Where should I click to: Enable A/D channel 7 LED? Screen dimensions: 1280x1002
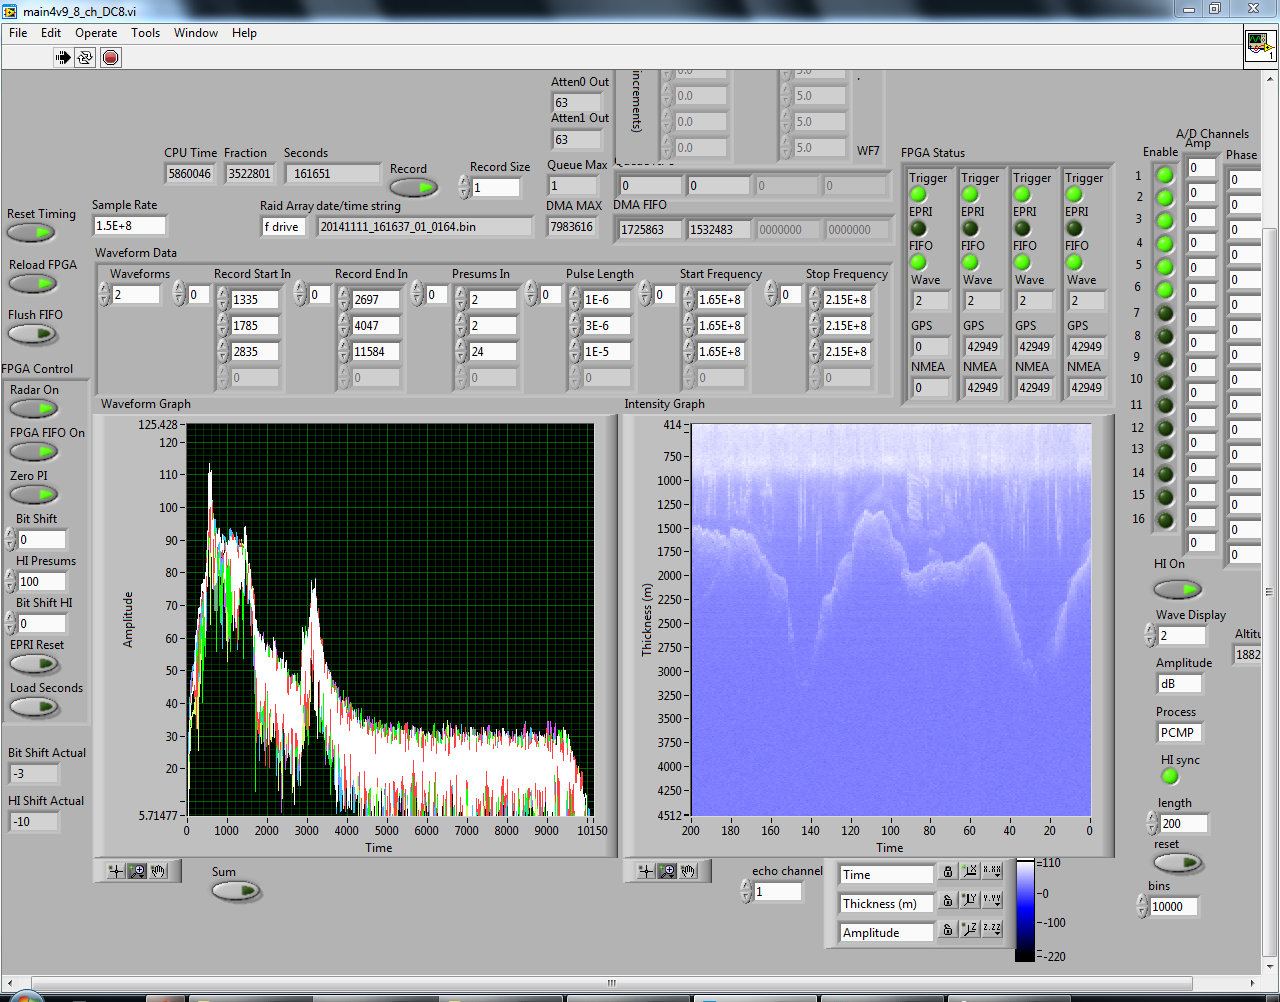point(1165,313)
